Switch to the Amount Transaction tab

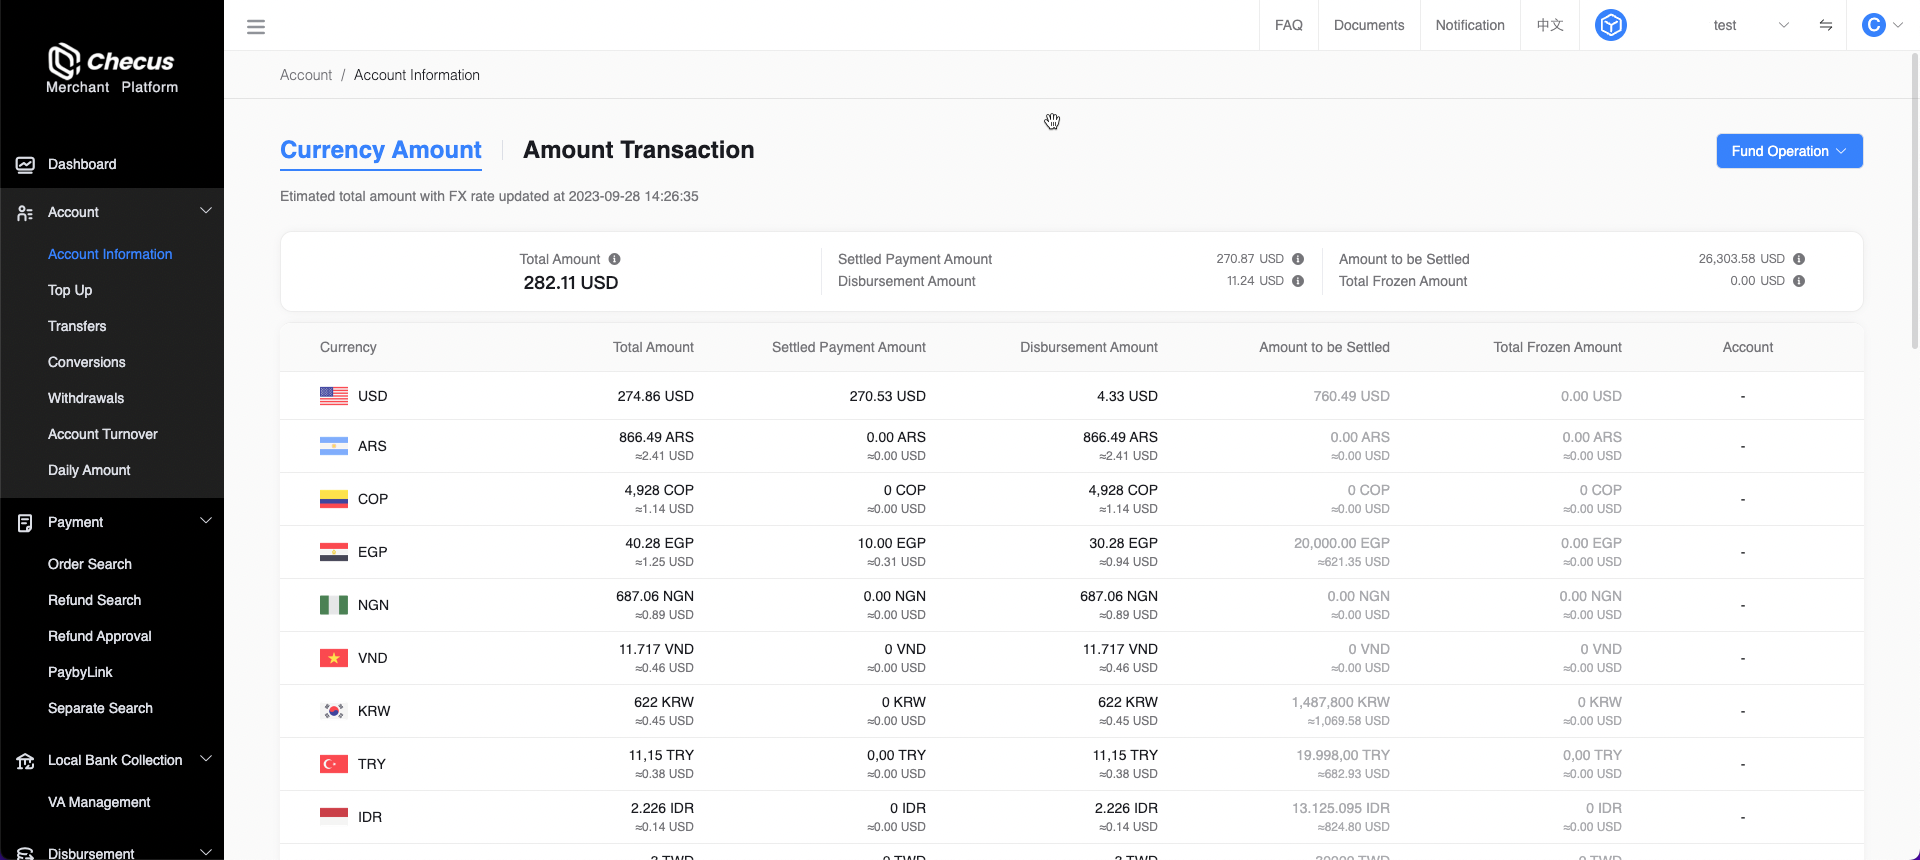(638, 150)
